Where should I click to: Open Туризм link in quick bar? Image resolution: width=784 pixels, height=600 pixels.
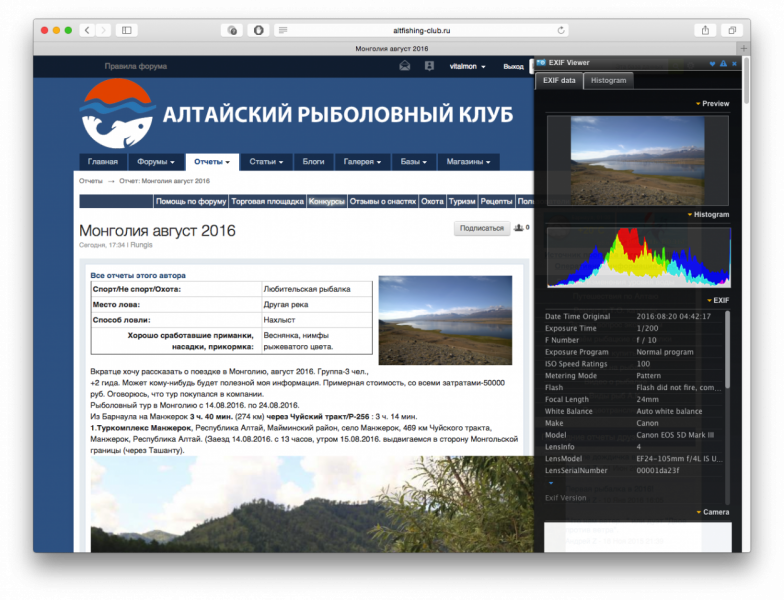point(462,202)
